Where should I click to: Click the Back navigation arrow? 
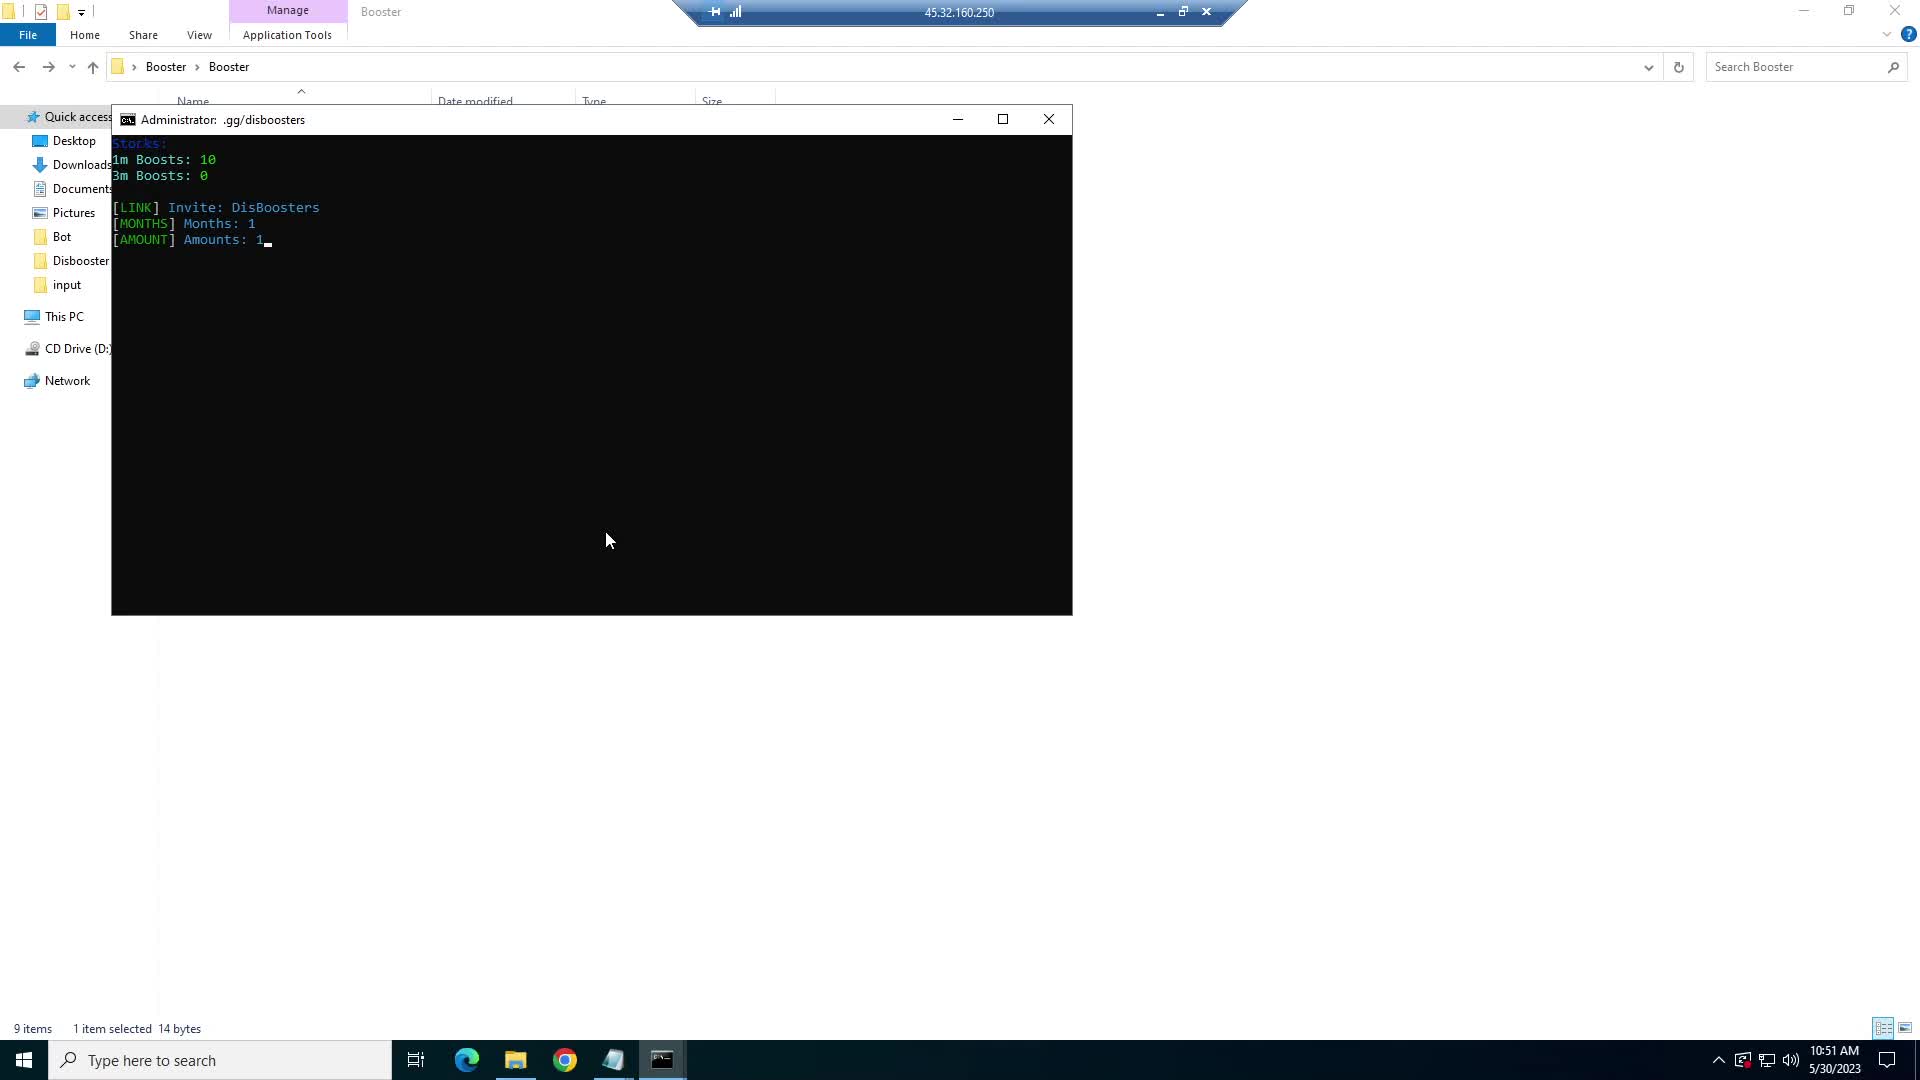click(x=19, y=67)
